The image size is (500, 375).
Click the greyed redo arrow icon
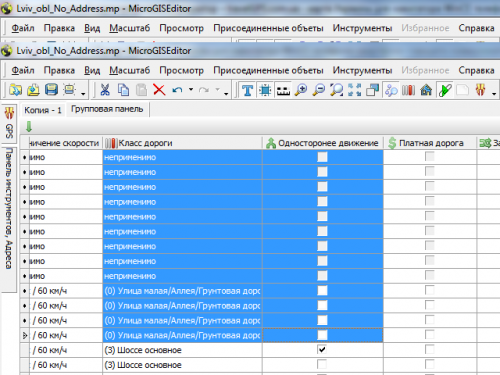coord(204,90)
